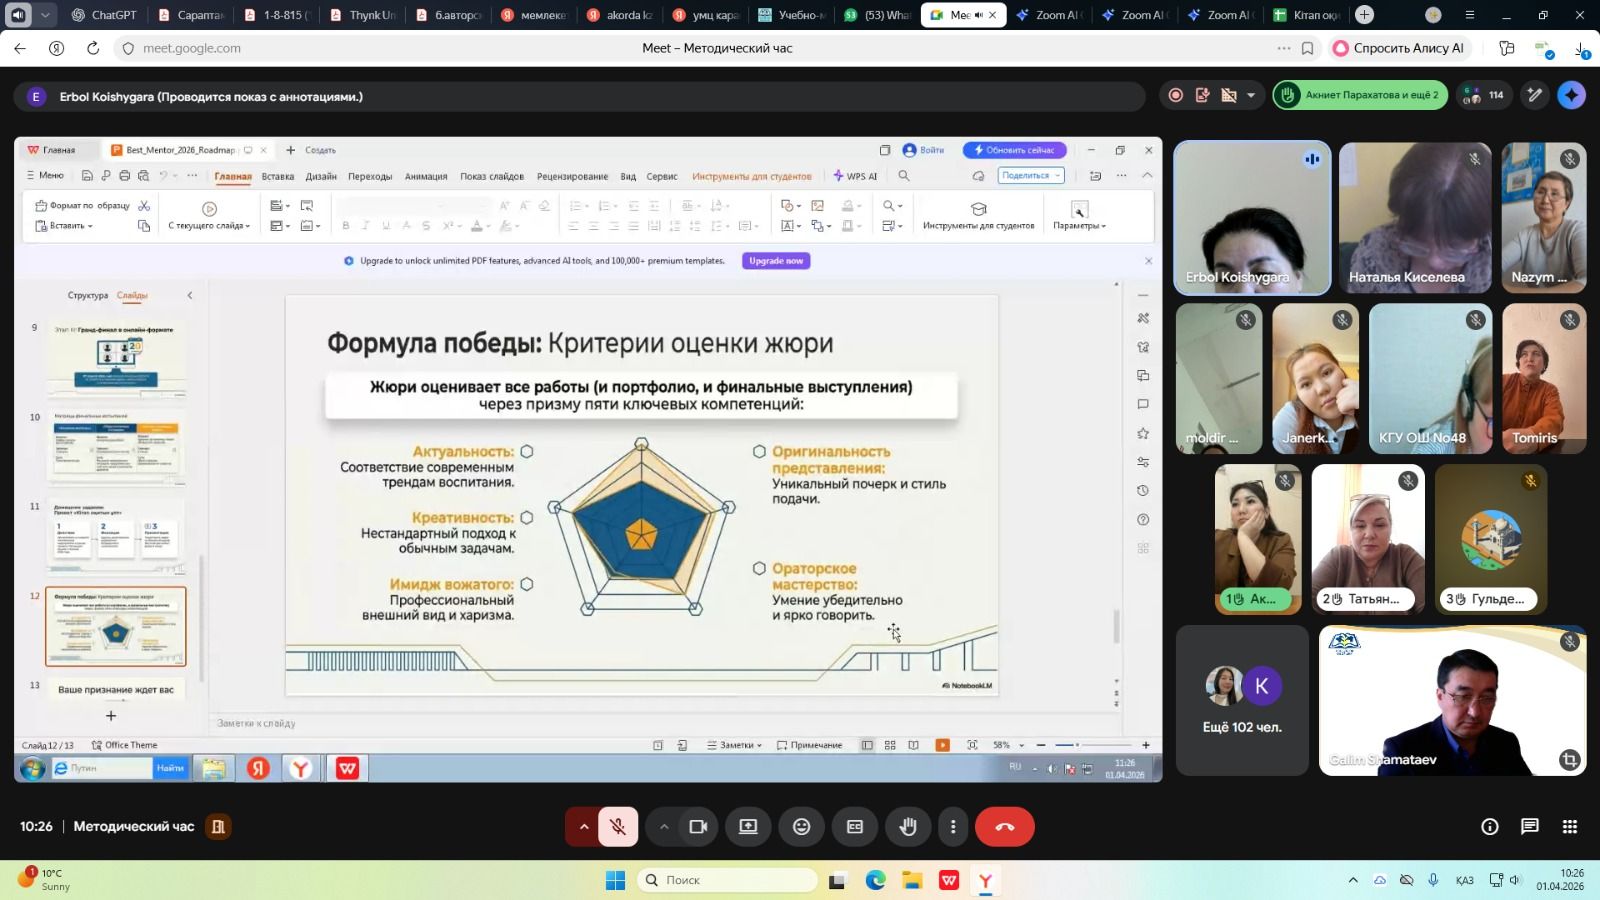Open the Gemini sparkle button
The image size is (1600, 900).
tap(1571, 95)
